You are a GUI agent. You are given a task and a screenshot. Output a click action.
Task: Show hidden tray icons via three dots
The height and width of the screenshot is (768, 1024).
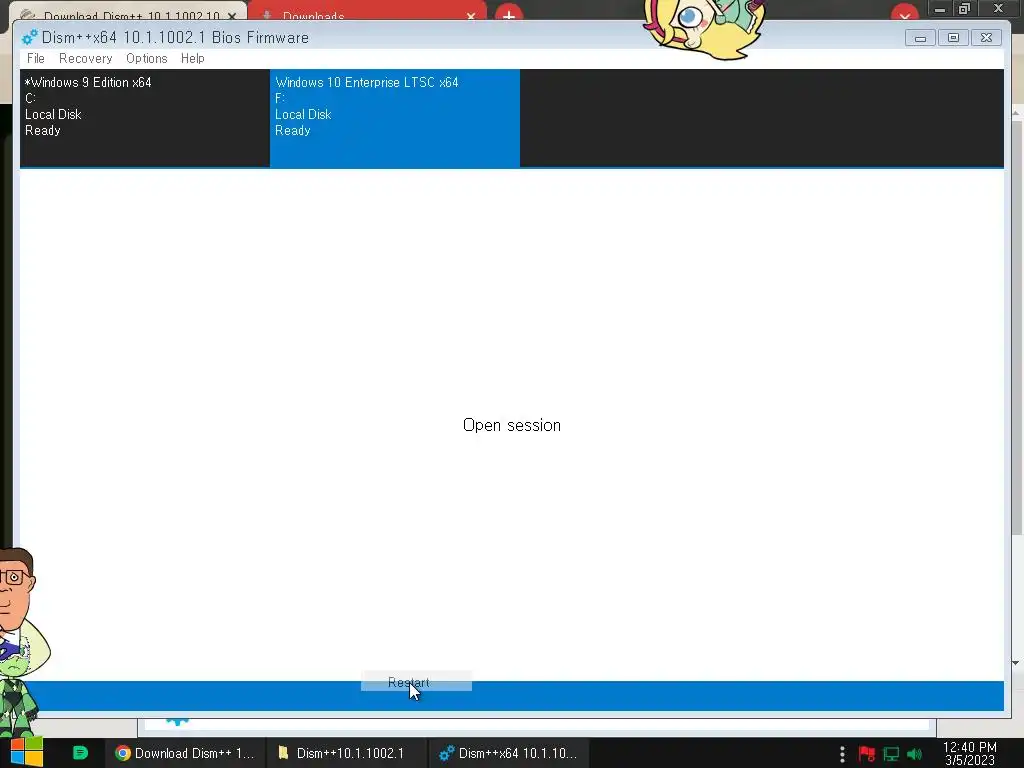click(x=842, y=754)
